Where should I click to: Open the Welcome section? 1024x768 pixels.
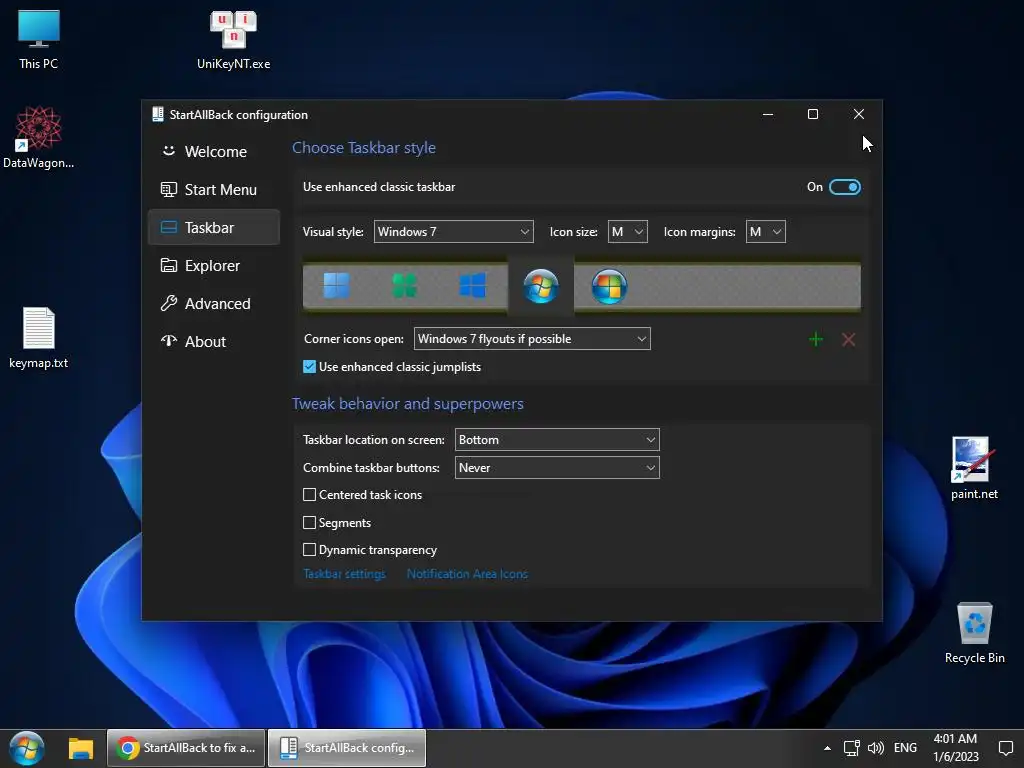pos(214,152)
